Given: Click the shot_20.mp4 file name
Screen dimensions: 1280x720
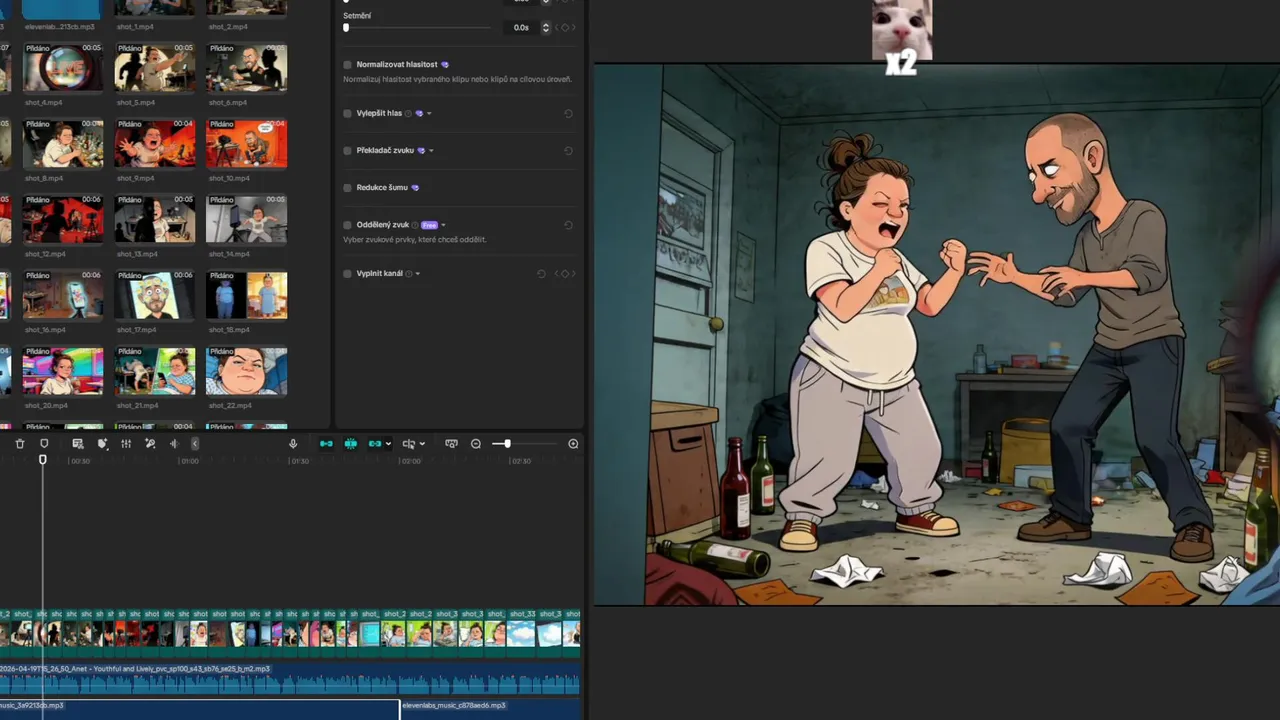Looking at the screenshot, I should (x=46, y=406).
